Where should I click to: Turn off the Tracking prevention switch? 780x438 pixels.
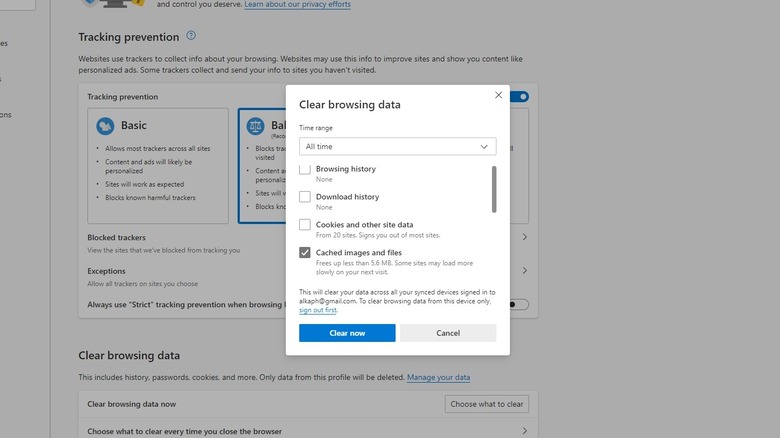pyautogui.click(x=520, y=97)
